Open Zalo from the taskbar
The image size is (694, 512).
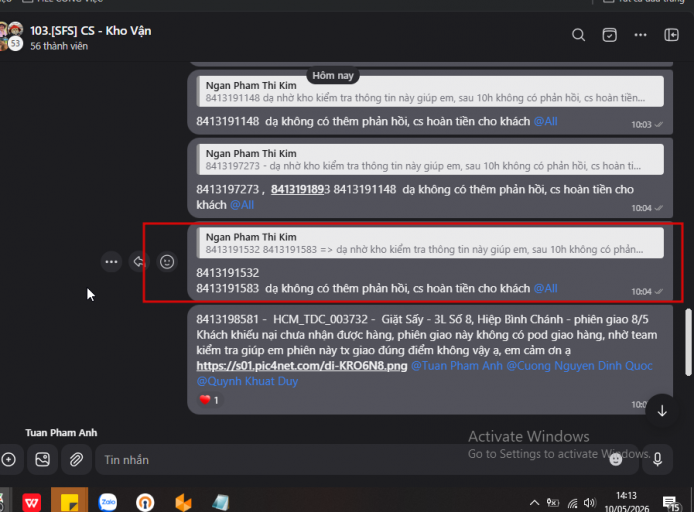108,502
